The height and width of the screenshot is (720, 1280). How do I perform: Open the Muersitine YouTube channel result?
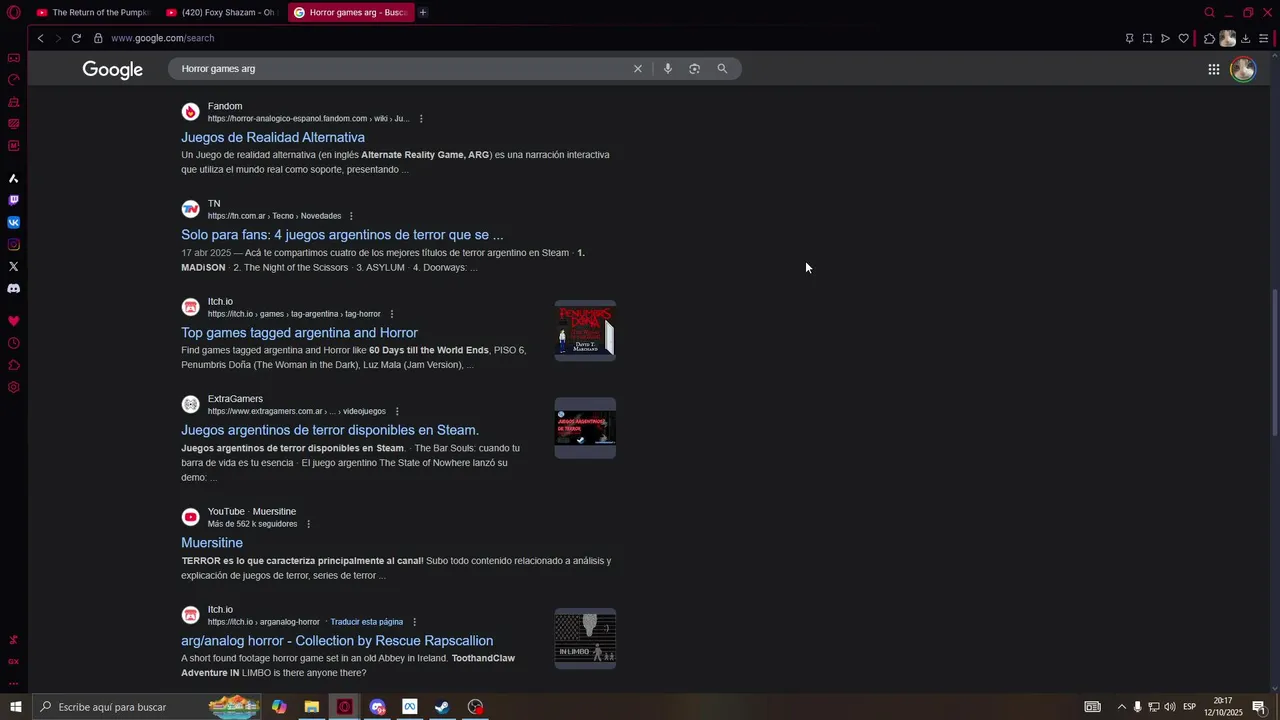(212, 543)
